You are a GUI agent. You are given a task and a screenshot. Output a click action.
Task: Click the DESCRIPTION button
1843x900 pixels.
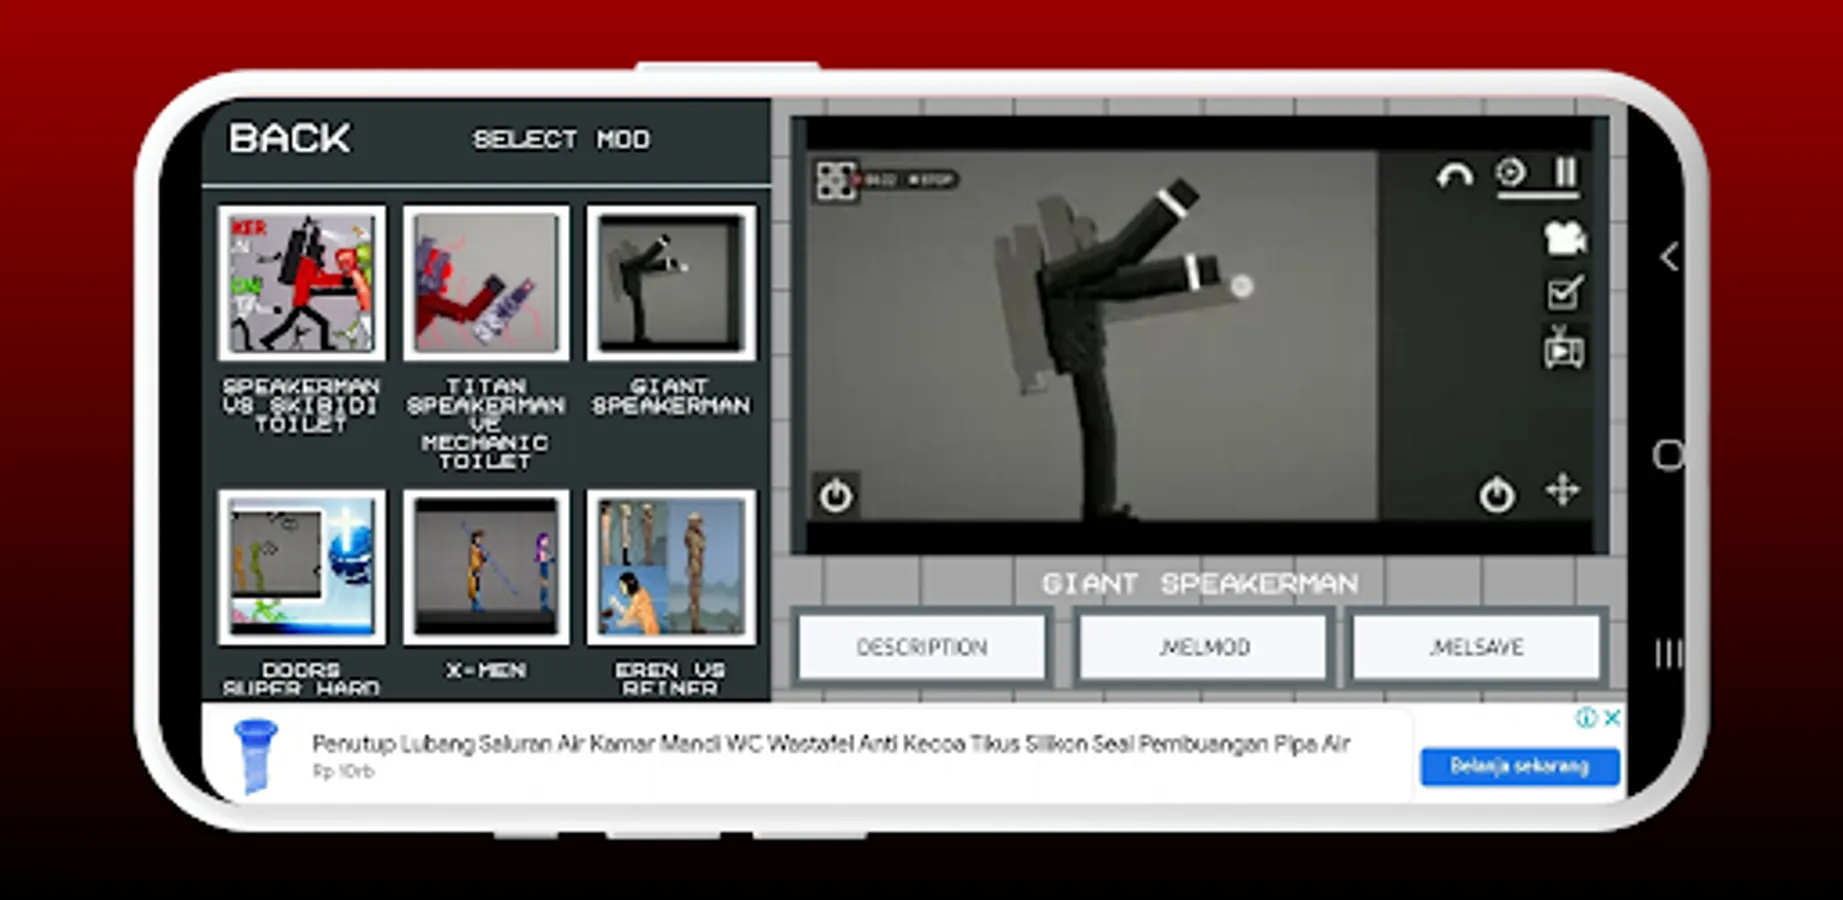(922, 647)
